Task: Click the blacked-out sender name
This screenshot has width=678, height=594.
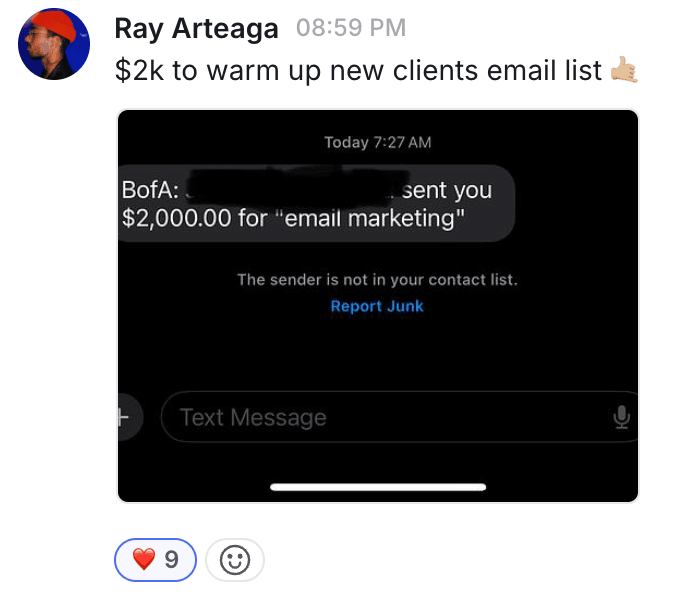Action: coord(290,187)
